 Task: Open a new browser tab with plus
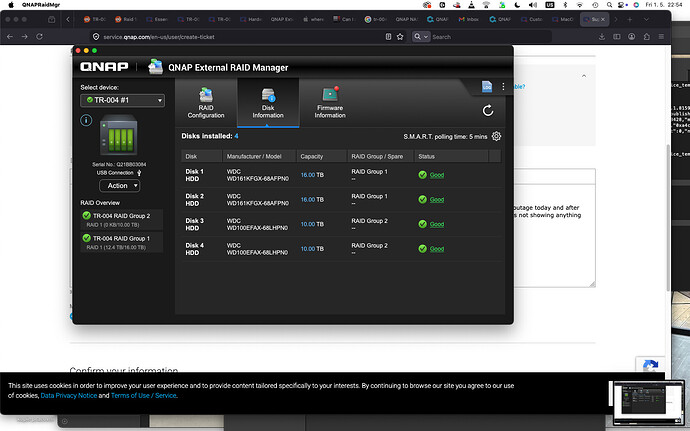tap(630, 19)
